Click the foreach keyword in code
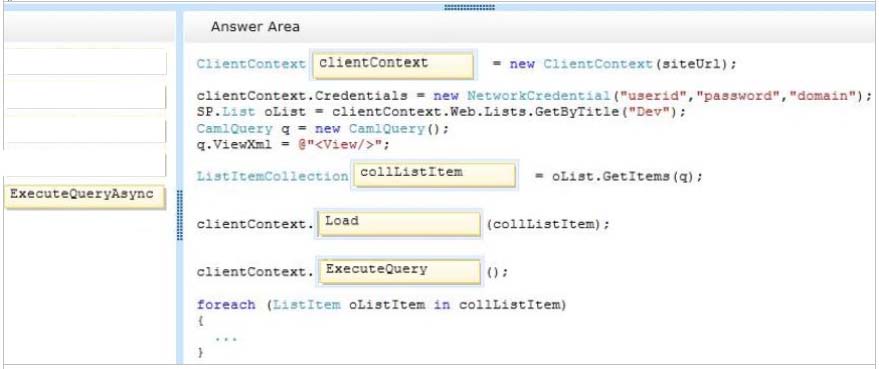The width and height of the screenshot is (879, 369). tap(226, 305)
